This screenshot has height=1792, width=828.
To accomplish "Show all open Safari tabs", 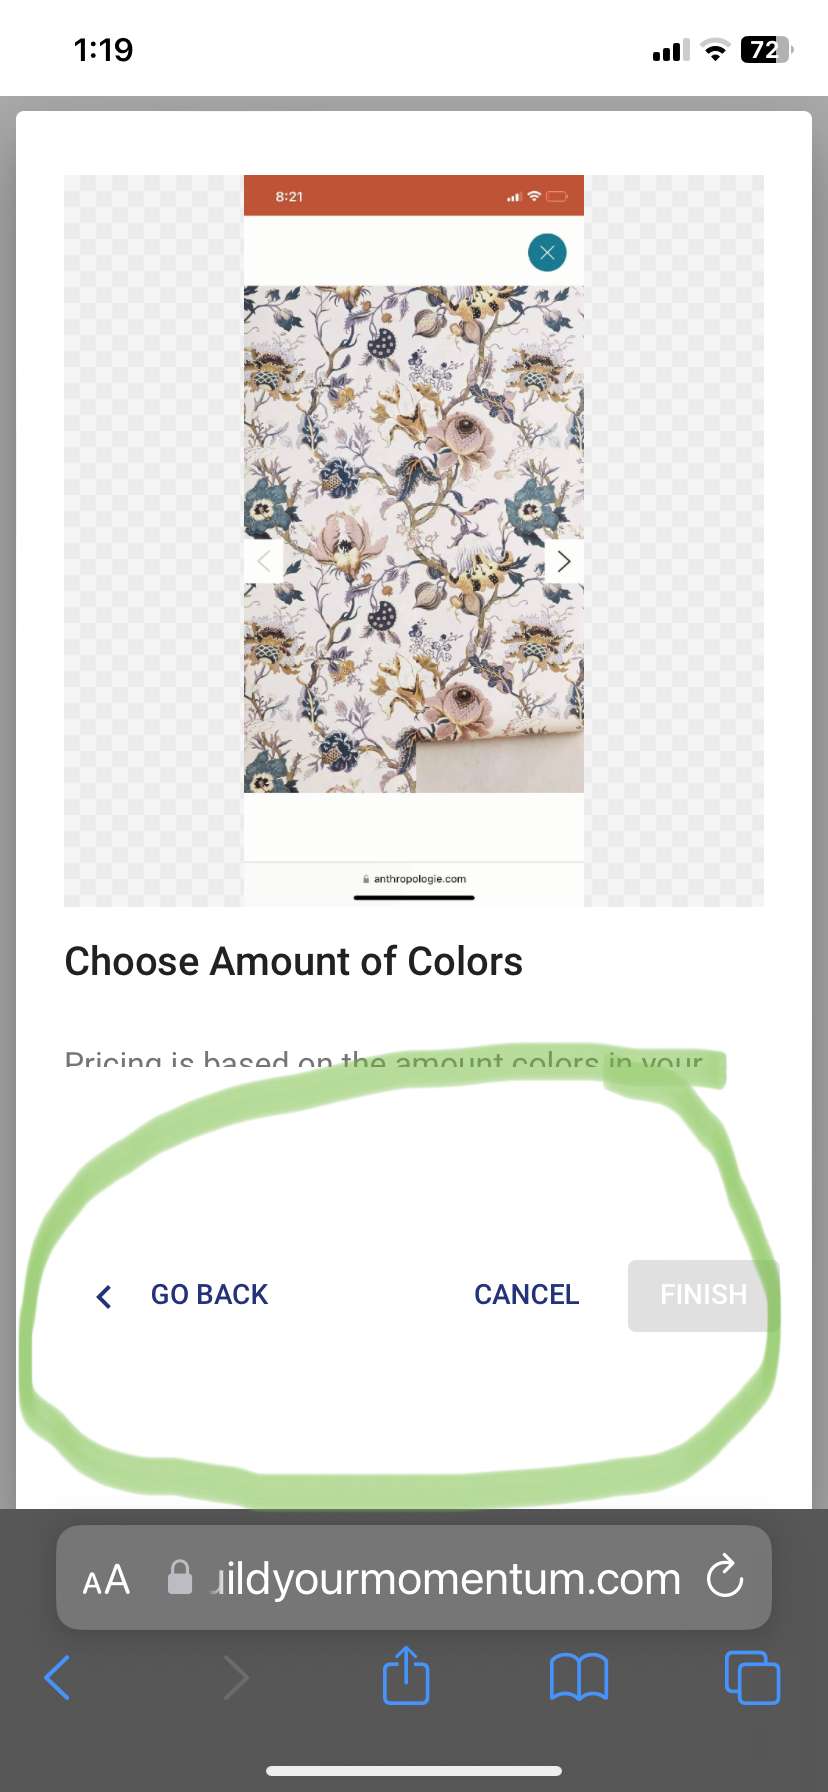I will 752,1677.
